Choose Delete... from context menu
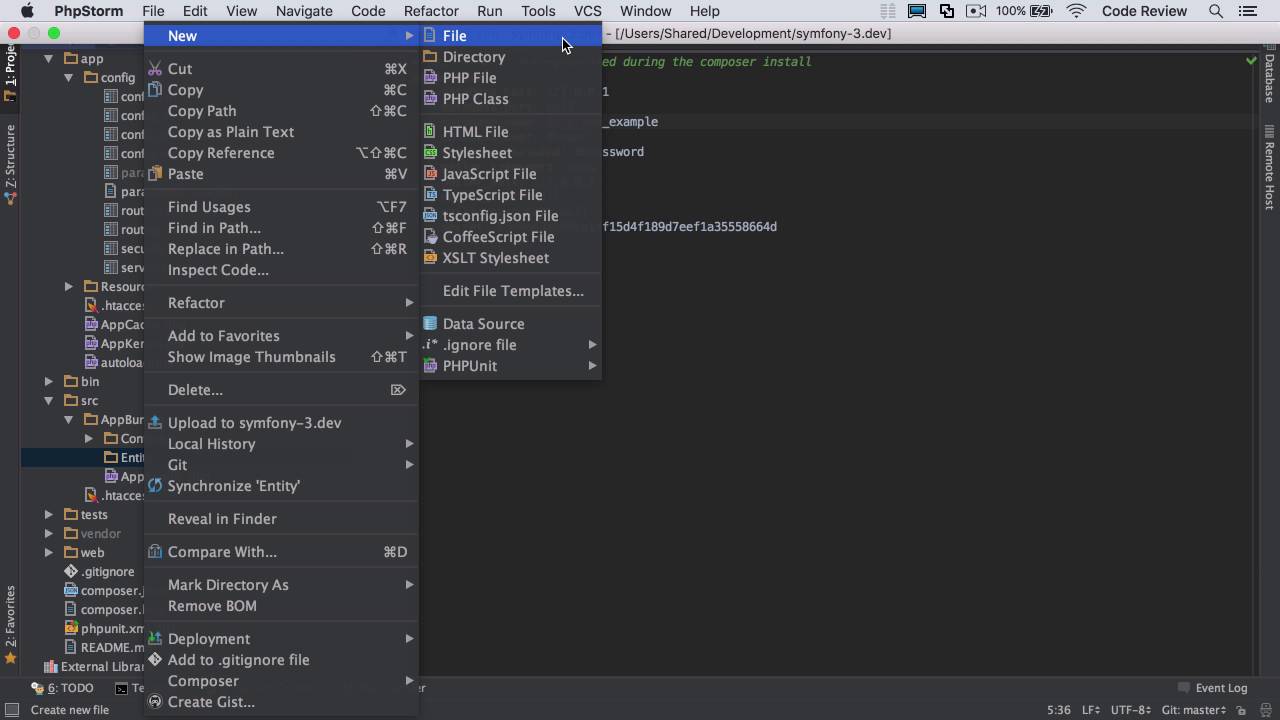1280x720 pixels. [x=281, y=390]
